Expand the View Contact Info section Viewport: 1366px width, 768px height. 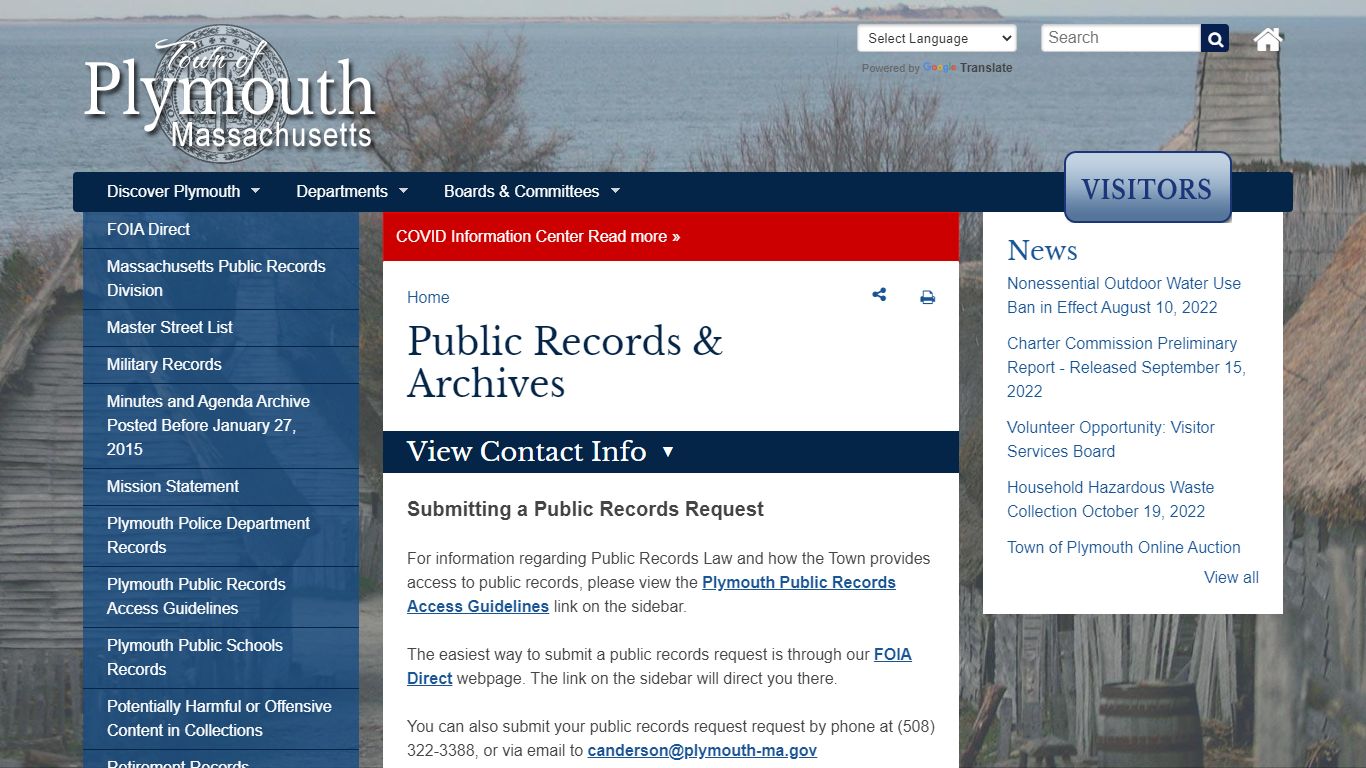click(671, 452)
